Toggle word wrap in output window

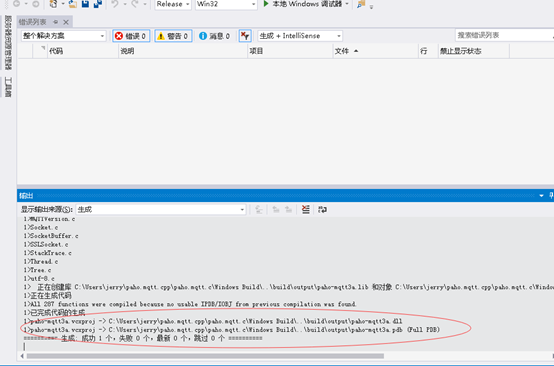tap(322, 209)
